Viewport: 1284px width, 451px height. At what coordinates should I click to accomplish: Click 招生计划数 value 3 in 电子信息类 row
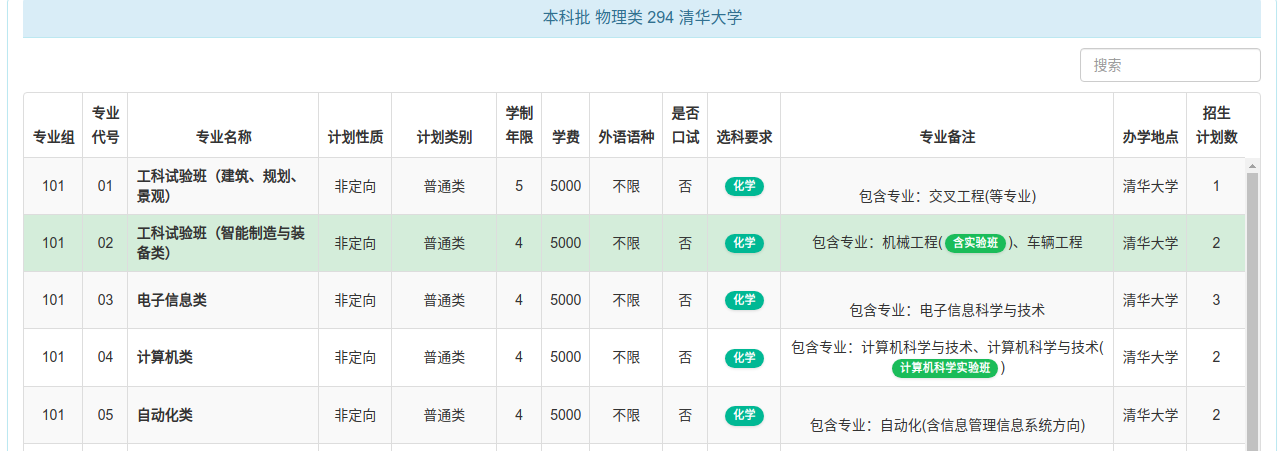click(x=1217, y=300)
